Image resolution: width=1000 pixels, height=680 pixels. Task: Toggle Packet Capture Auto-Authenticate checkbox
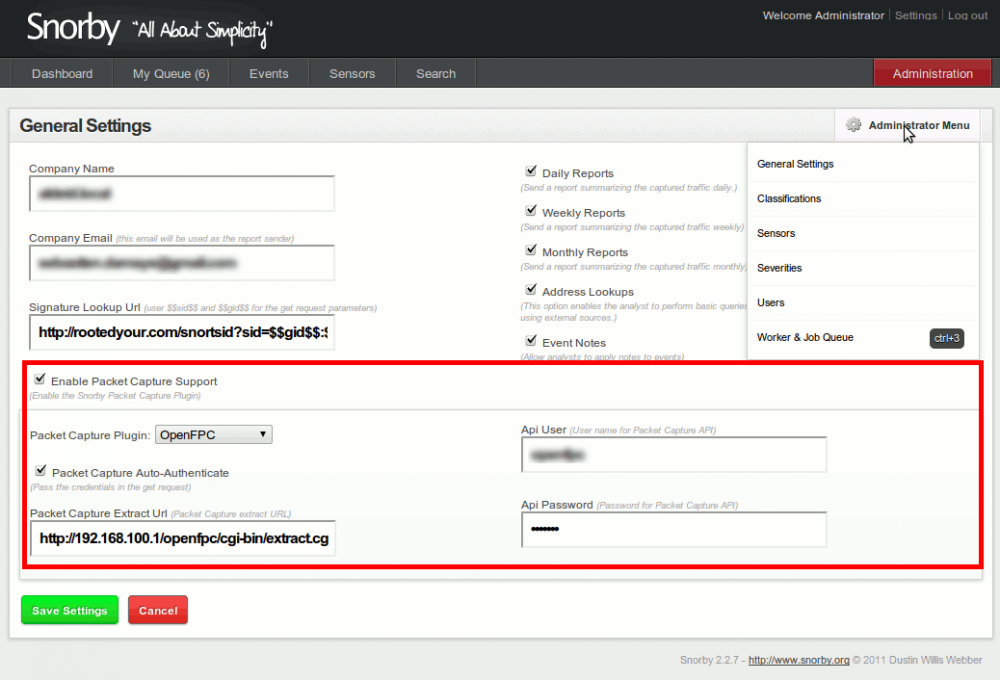click(41, 471)
